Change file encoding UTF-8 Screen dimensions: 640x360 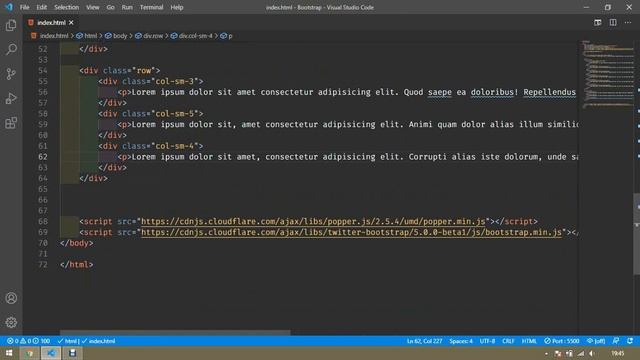487,341
